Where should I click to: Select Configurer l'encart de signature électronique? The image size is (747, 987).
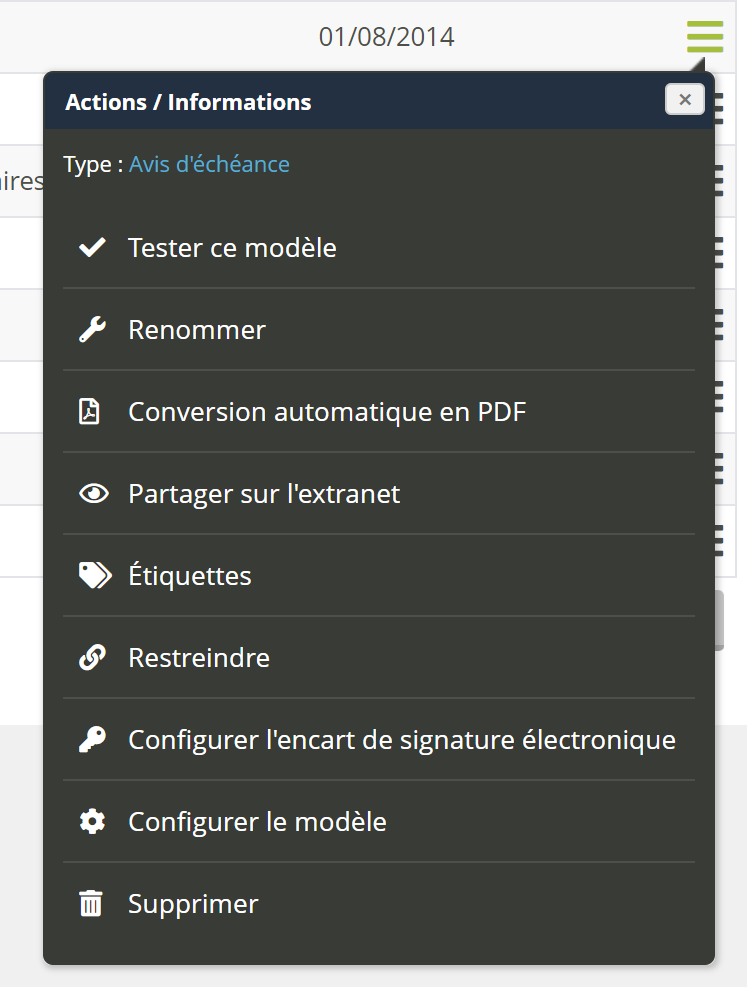click(x=402, y=740)
